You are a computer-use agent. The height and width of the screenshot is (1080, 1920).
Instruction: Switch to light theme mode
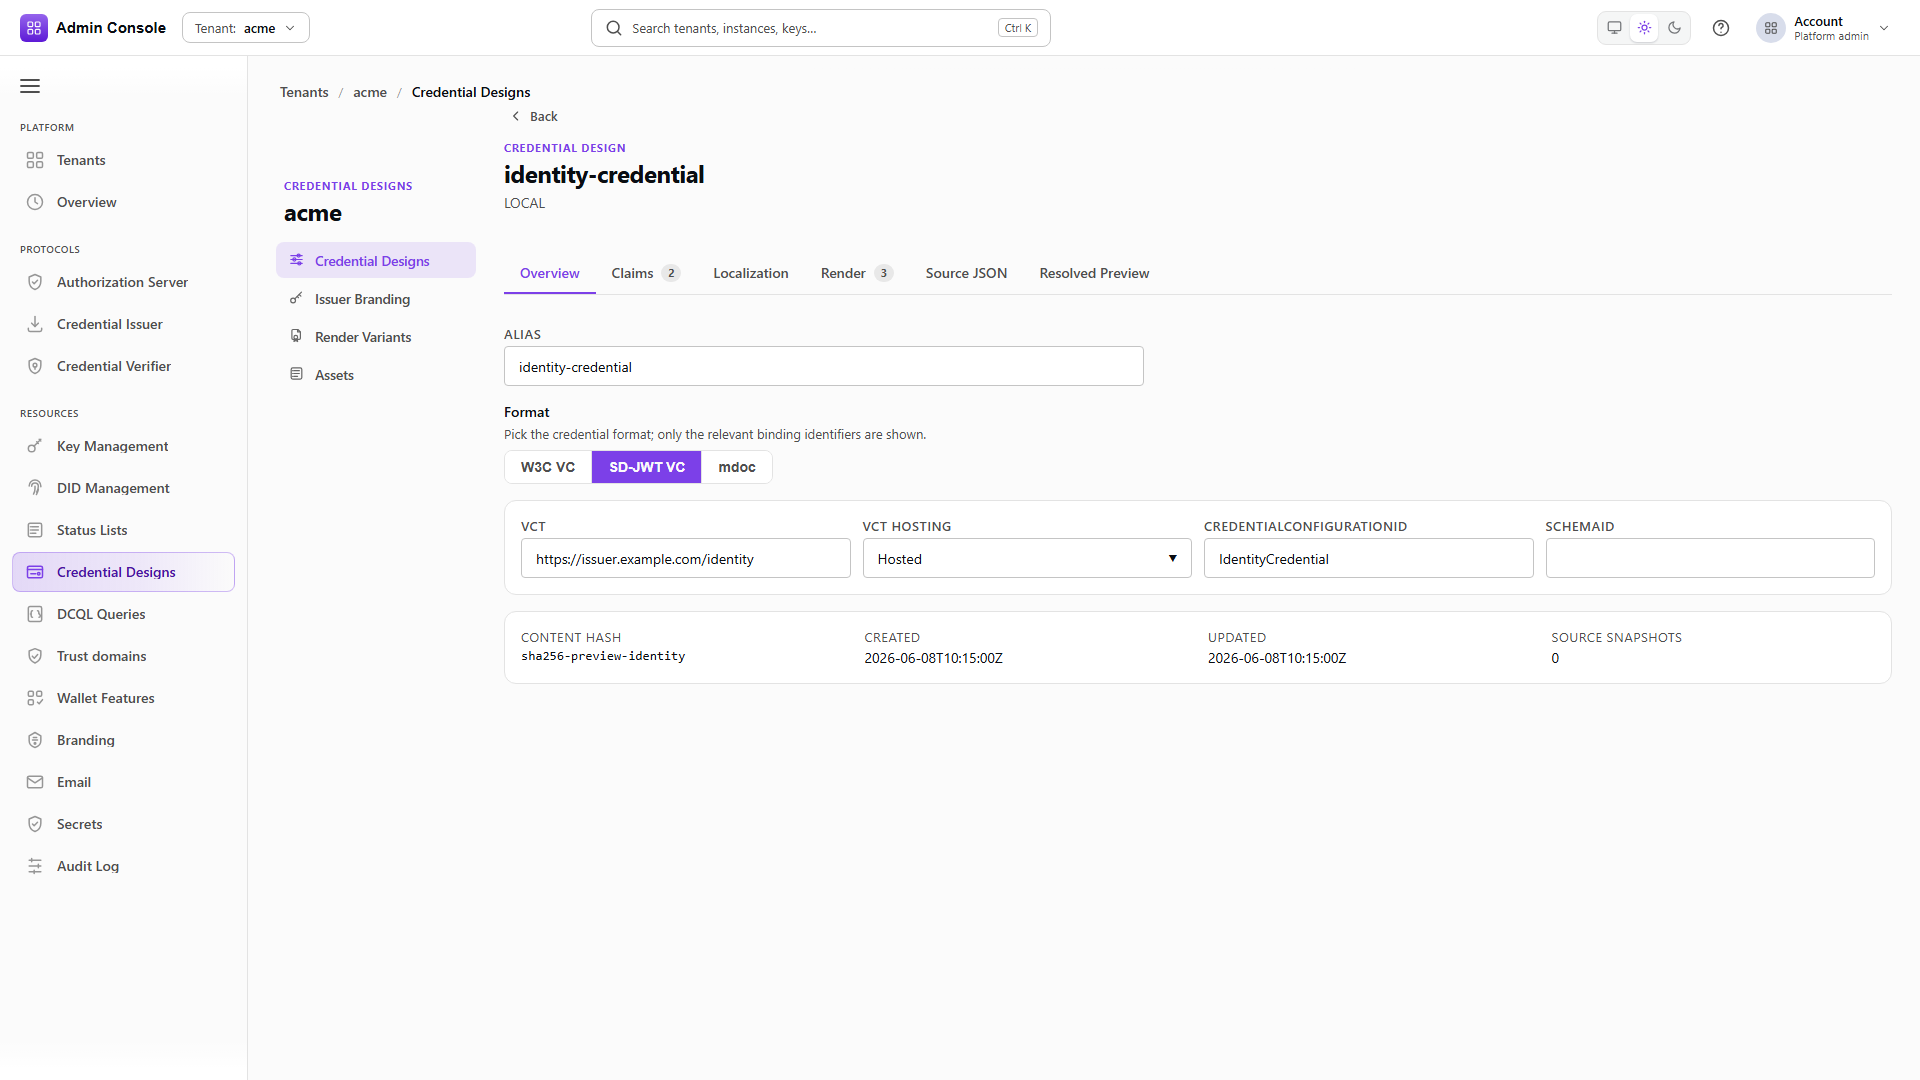coord(1644,28)
